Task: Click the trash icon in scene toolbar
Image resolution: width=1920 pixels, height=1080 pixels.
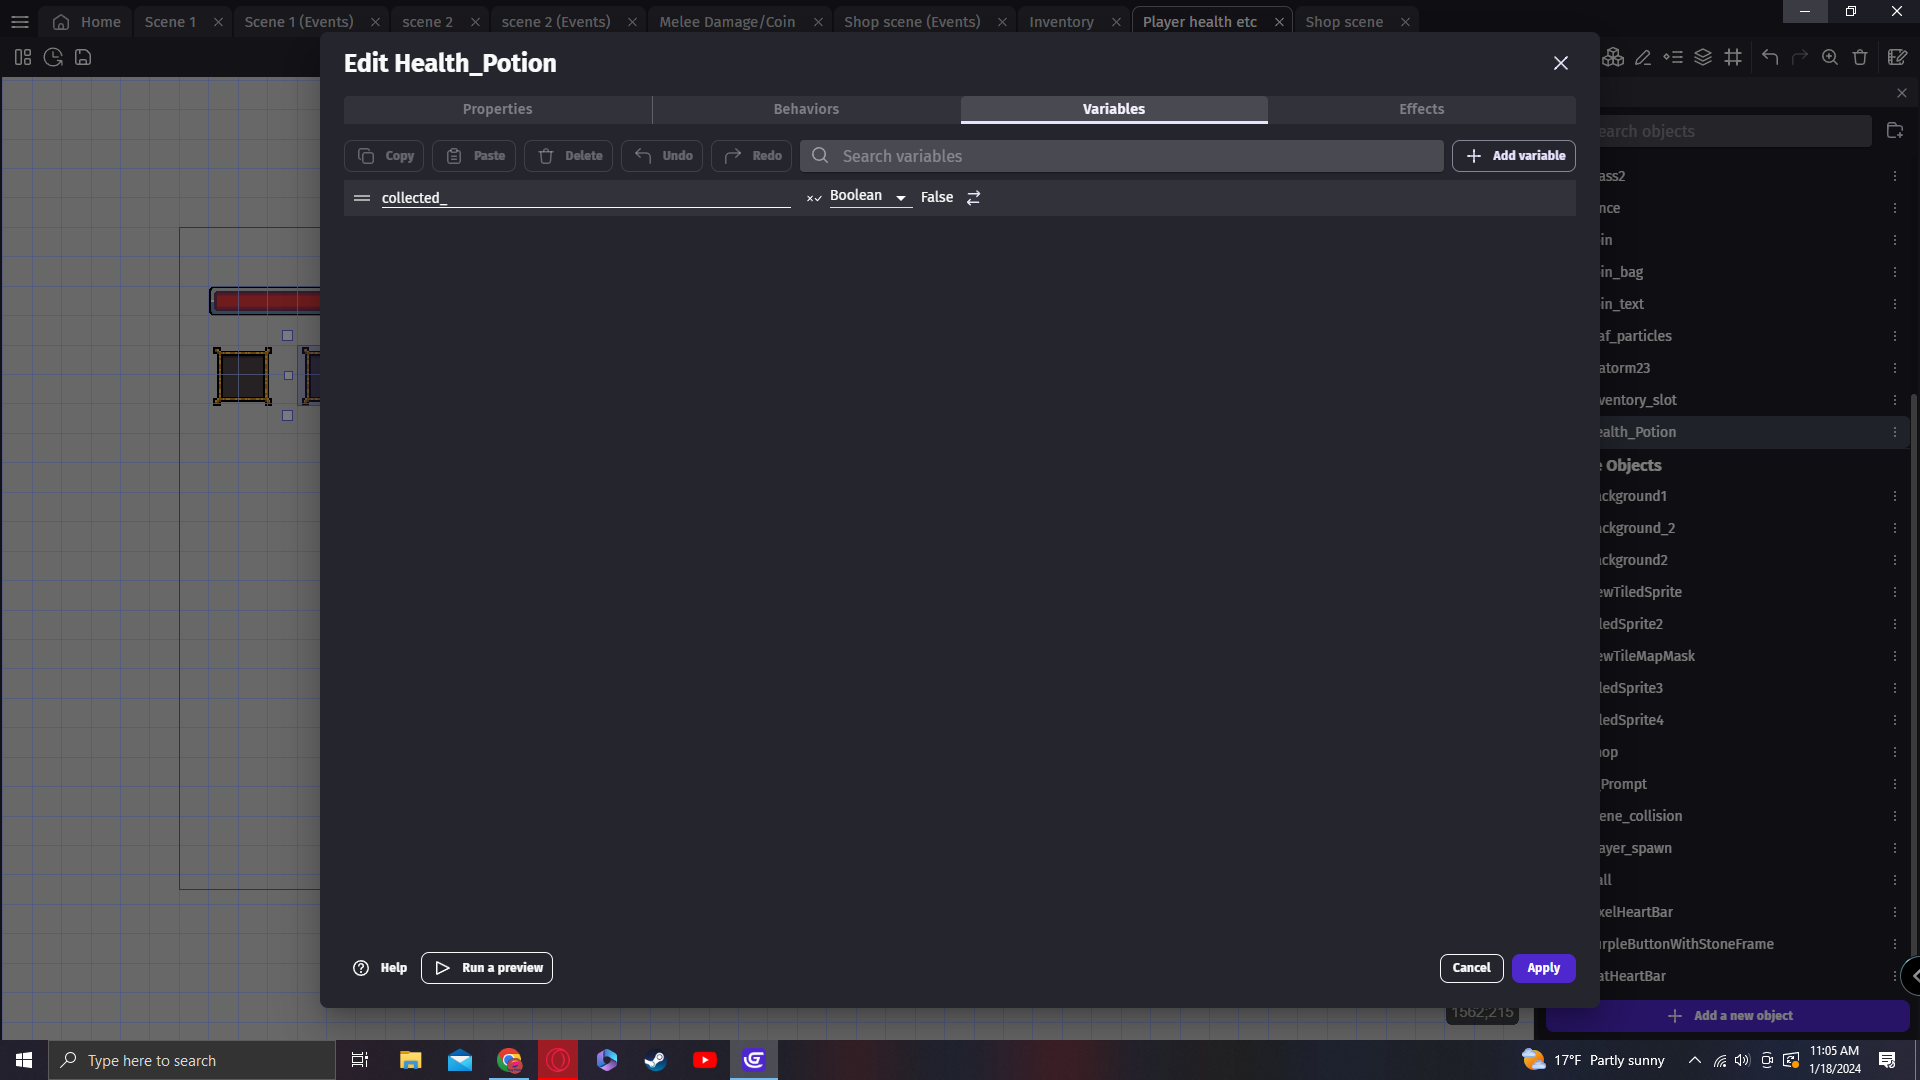Action: 1860,58
